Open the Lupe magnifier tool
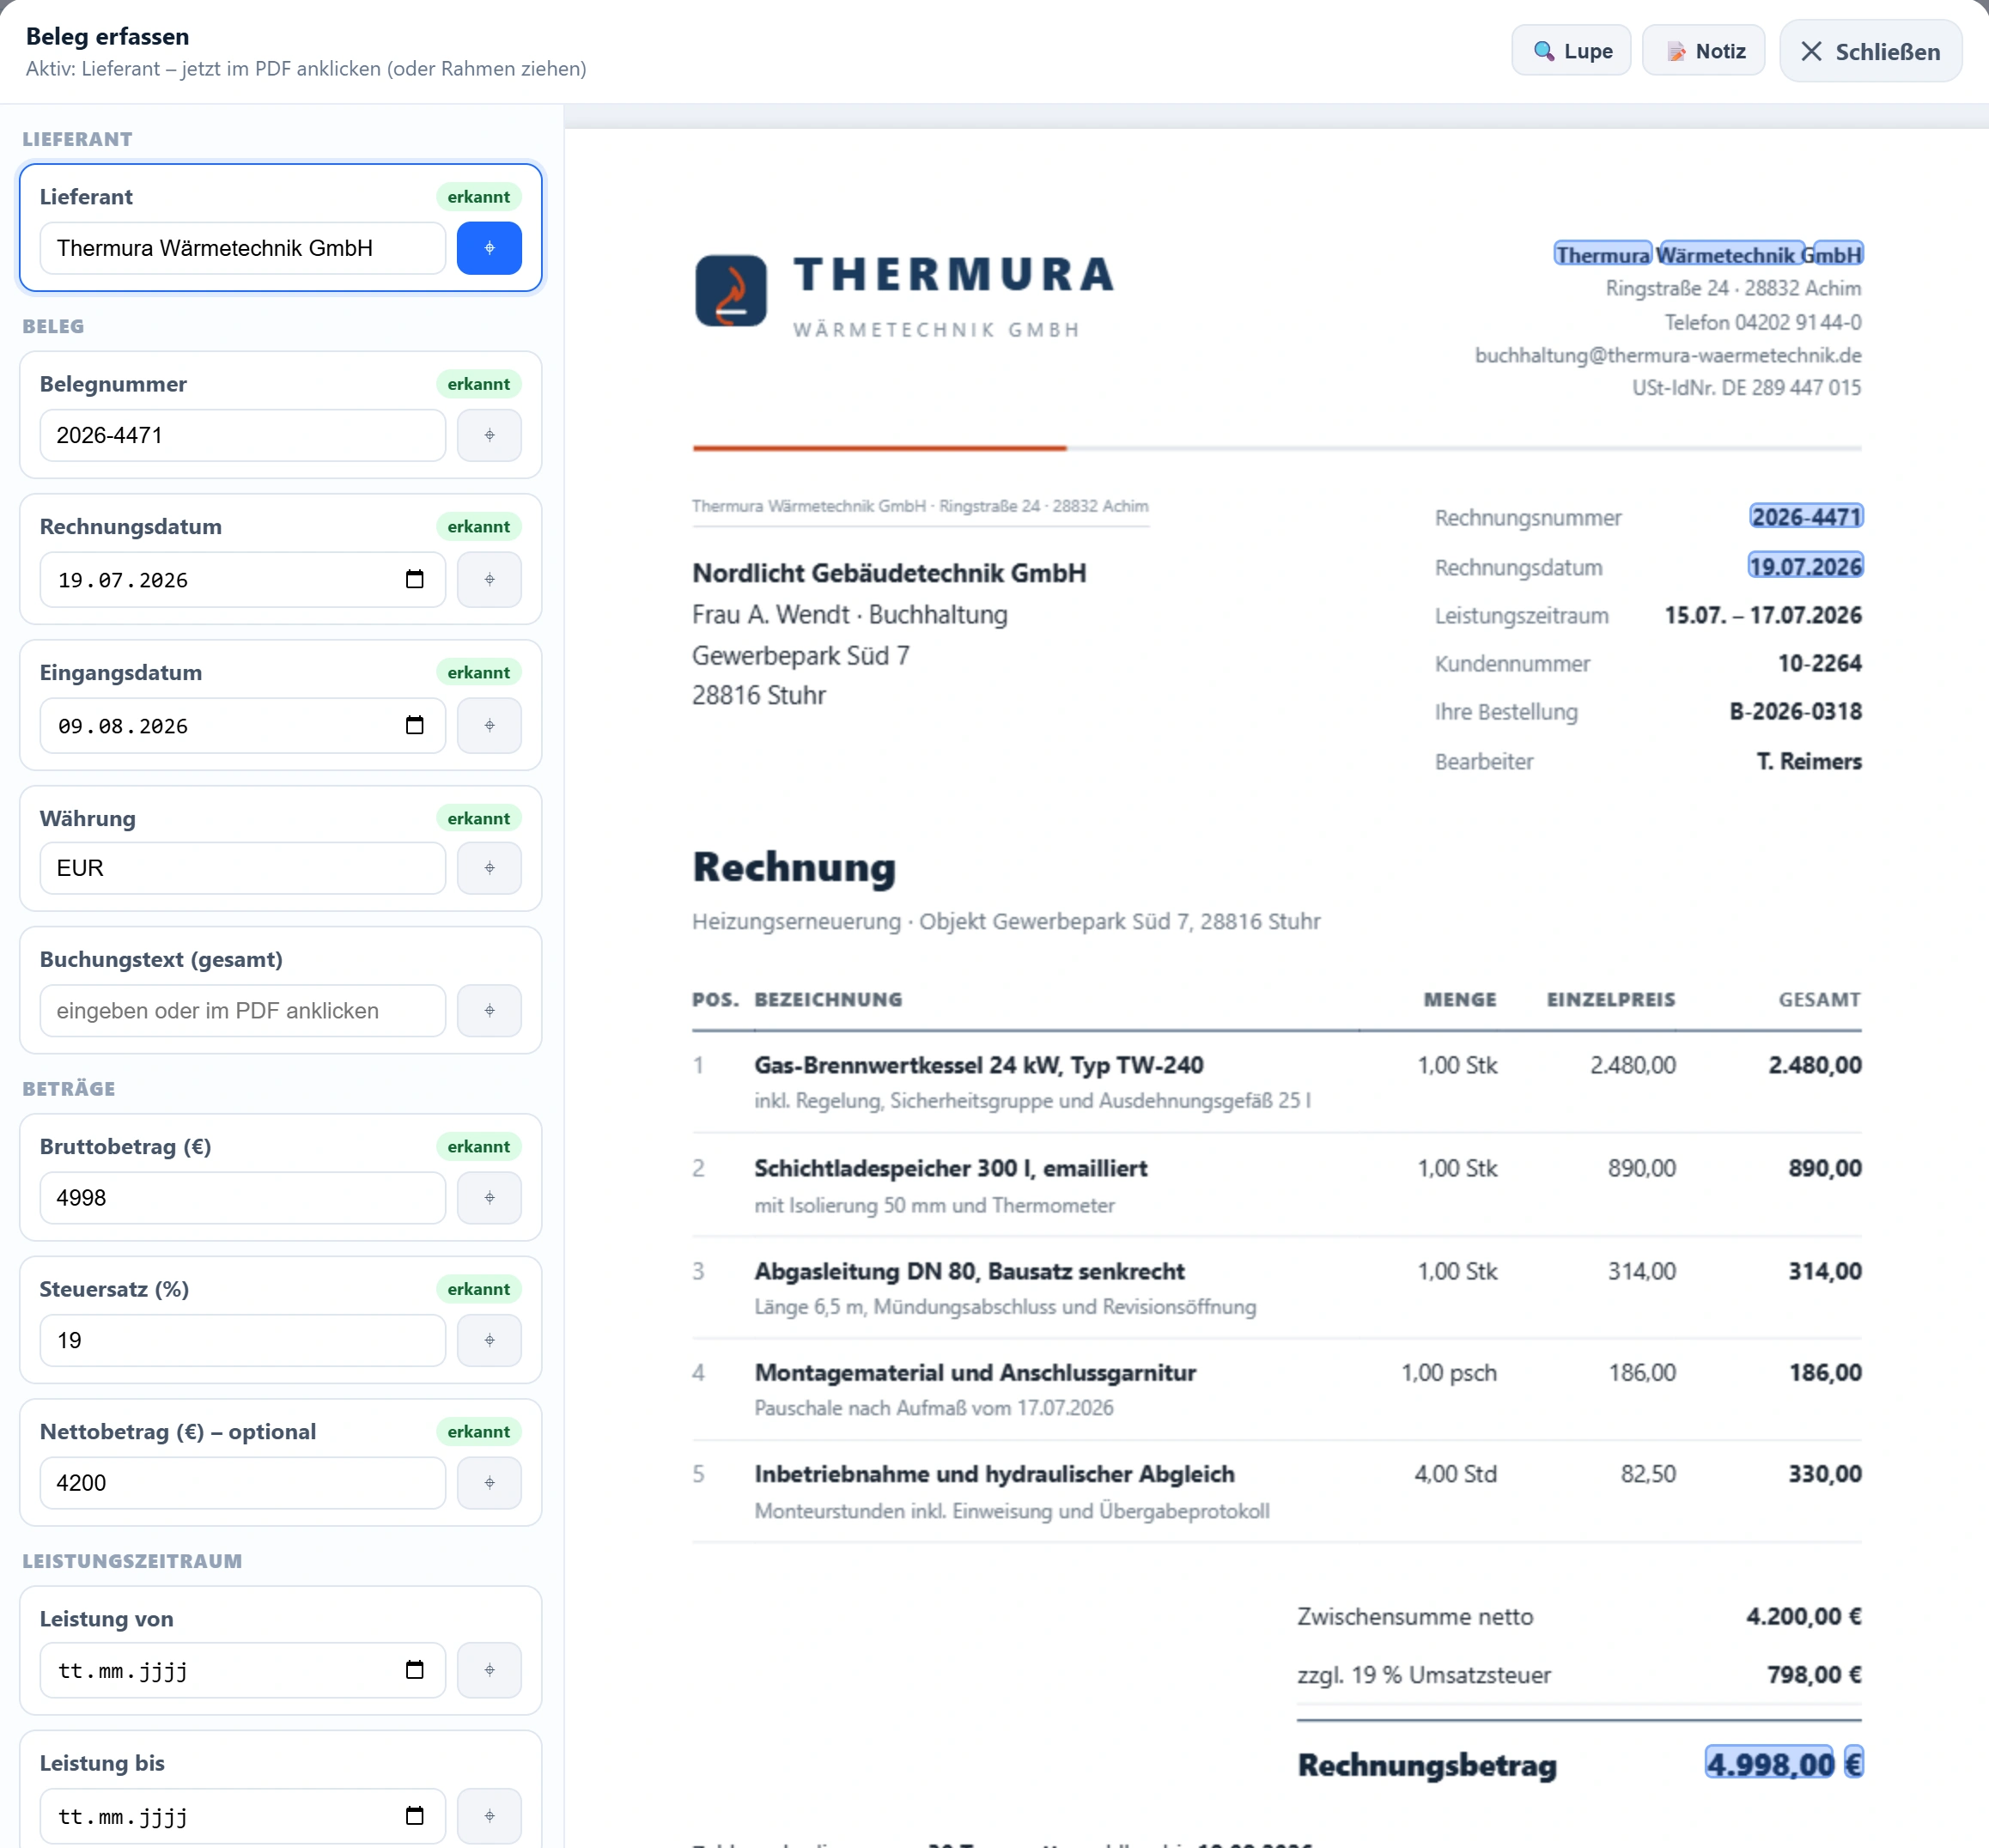Image resolution: width=1989 pixels, height=1848 pixels. (1571, 51)
